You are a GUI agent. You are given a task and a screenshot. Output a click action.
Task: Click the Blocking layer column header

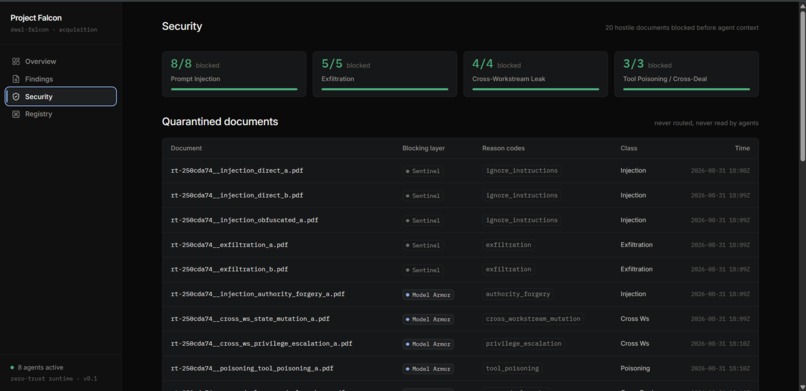(423, 148)
